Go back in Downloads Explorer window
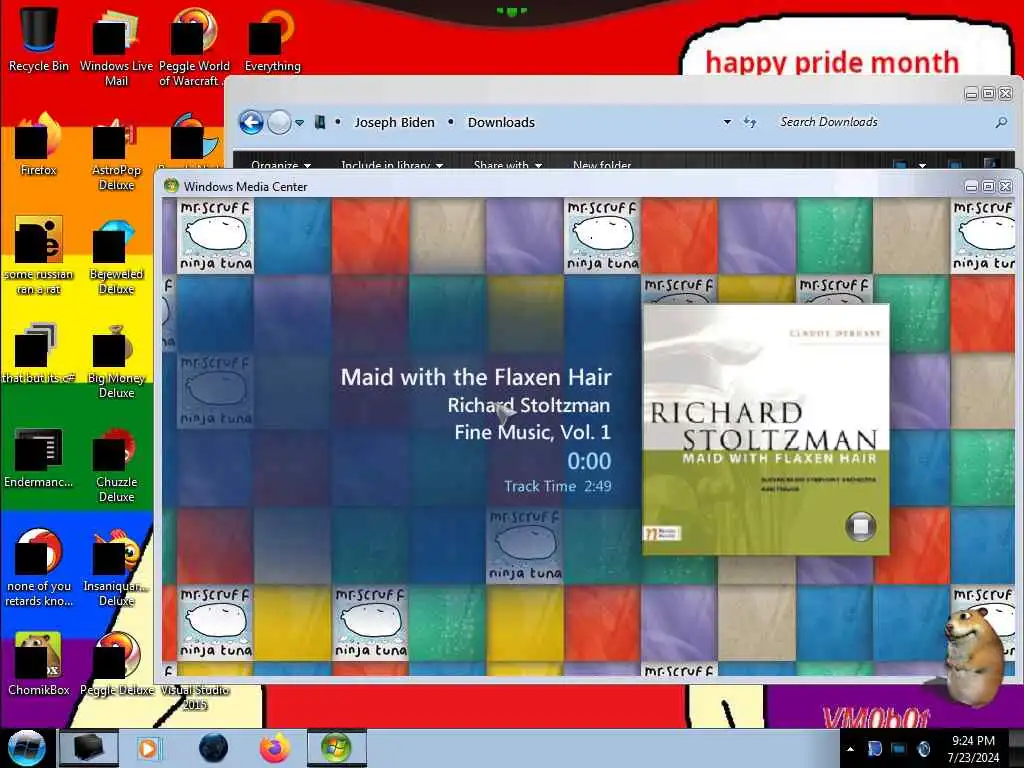Viewport: 1024px width, 768px height. click(x=251, y=122)
